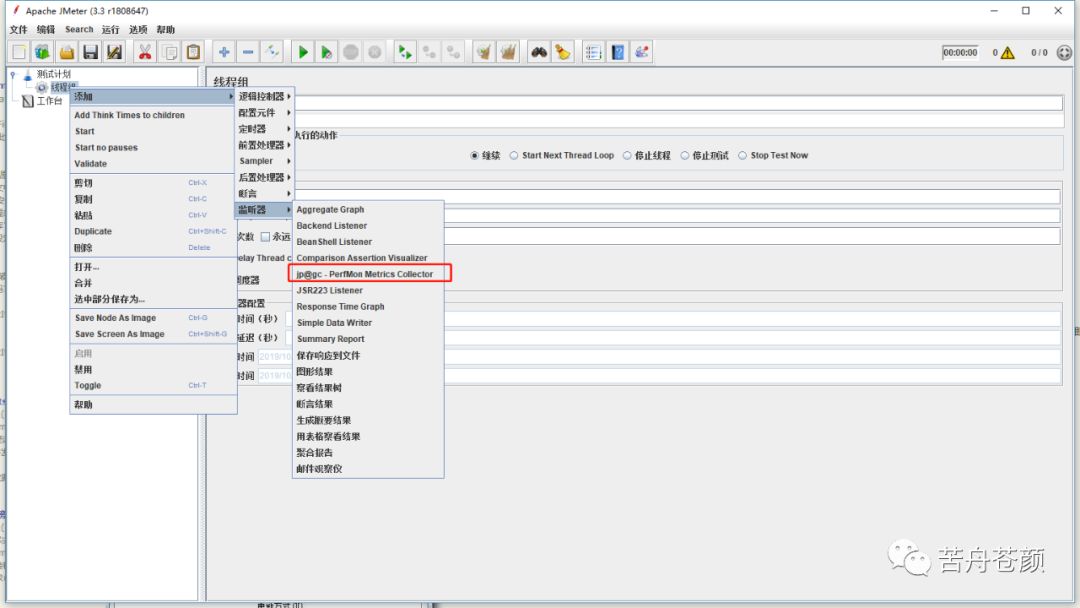The image size is (1080, 608).
Task: Click the Stop test toolbar icon
Action: [x=351, y=52]
